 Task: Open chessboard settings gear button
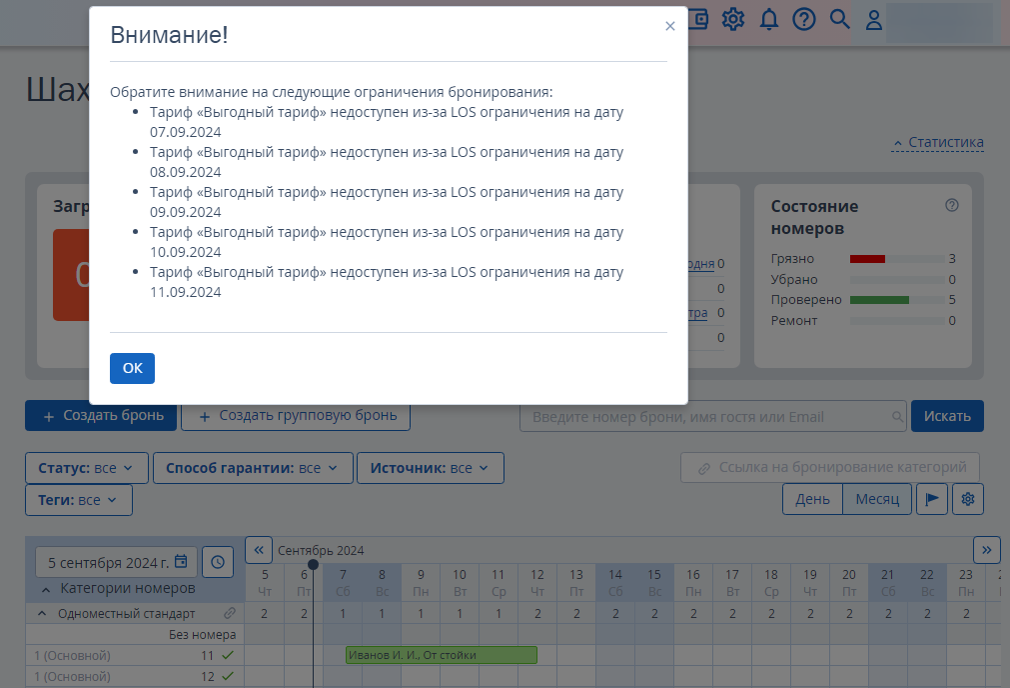pyautogui.click(x=967, y=499)
